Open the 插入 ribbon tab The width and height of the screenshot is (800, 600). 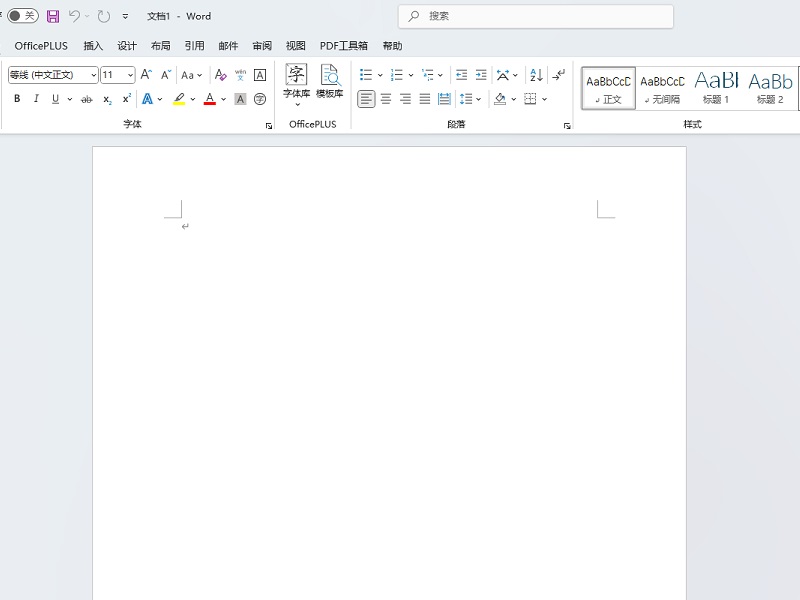point(93,46)
